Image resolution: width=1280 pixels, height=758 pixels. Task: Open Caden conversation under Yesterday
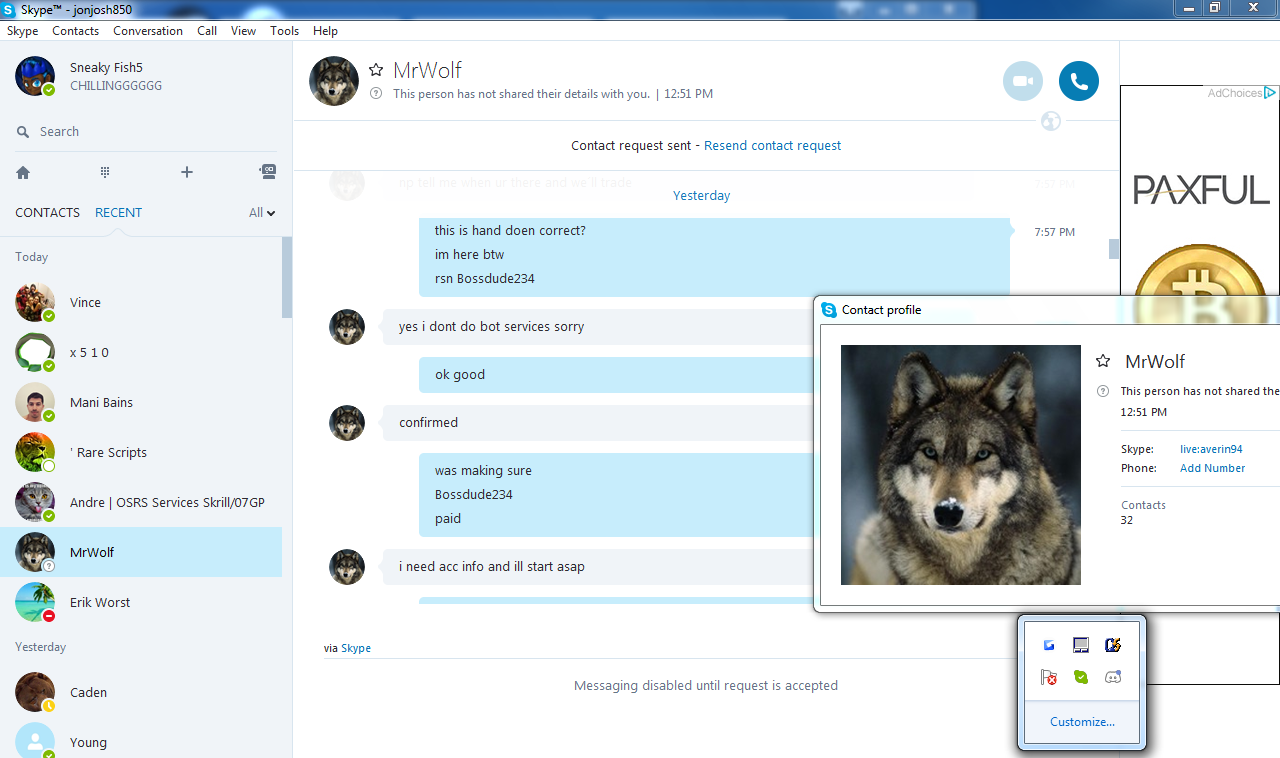pyautogui.click(x=141, y=692)
